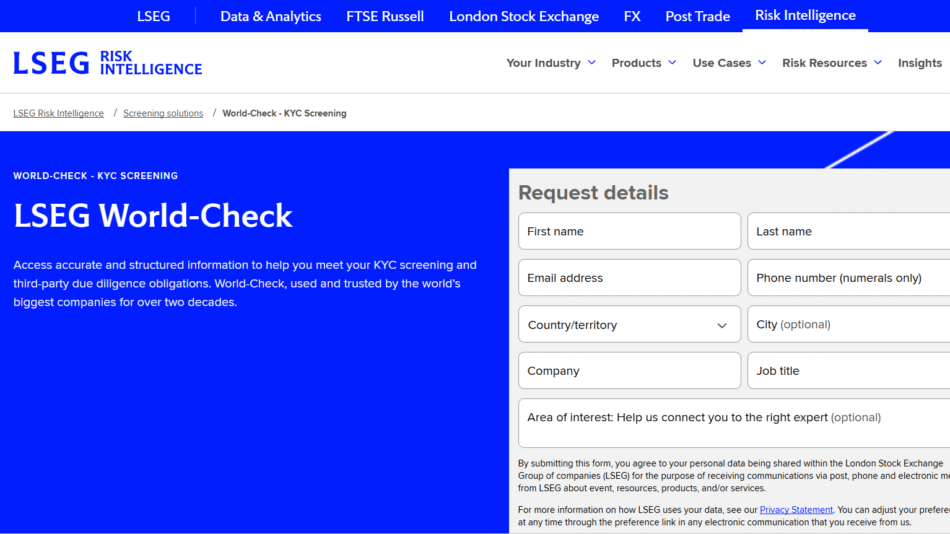The width and height of the screenshot is (950, 534).
Task: Click into the Company text field
Action: coord(629,371)
